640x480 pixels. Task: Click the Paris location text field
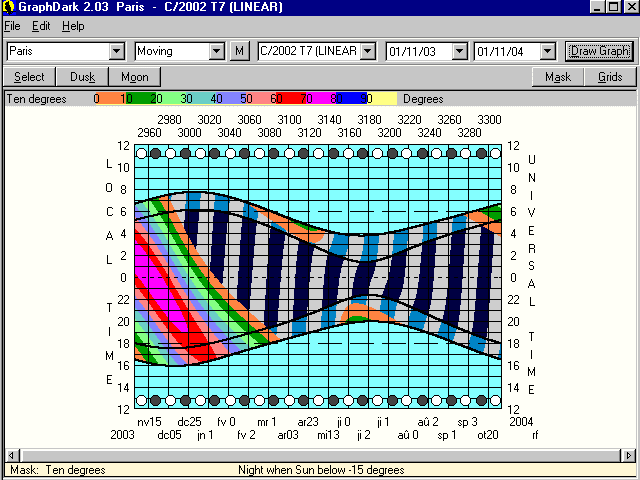coord(59,51)
